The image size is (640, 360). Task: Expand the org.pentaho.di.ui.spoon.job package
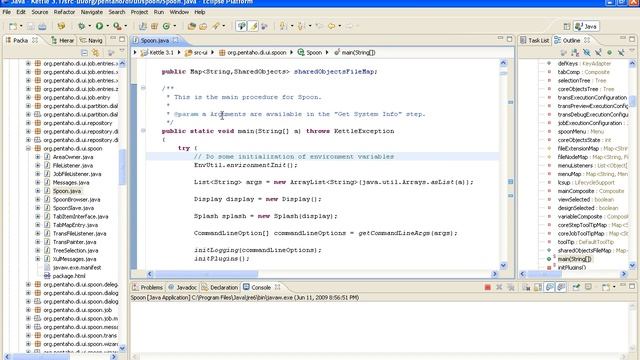pyautogui.click(x=28, y=310)
